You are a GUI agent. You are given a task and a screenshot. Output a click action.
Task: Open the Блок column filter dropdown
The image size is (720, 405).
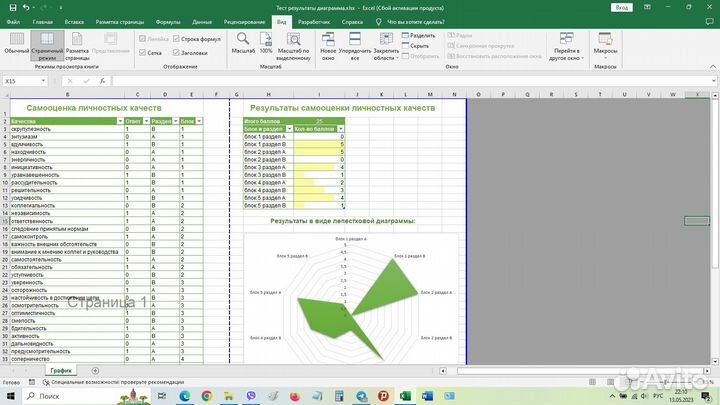(199, 121)
